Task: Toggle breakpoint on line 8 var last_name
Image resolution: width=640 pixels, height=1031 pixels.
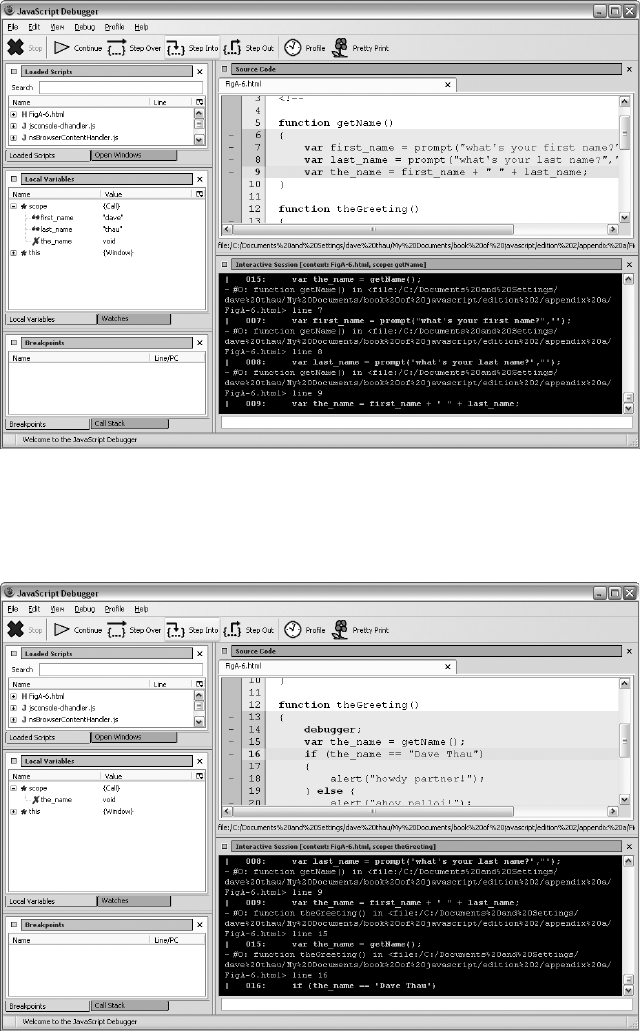Action: (x=231, y=160)
